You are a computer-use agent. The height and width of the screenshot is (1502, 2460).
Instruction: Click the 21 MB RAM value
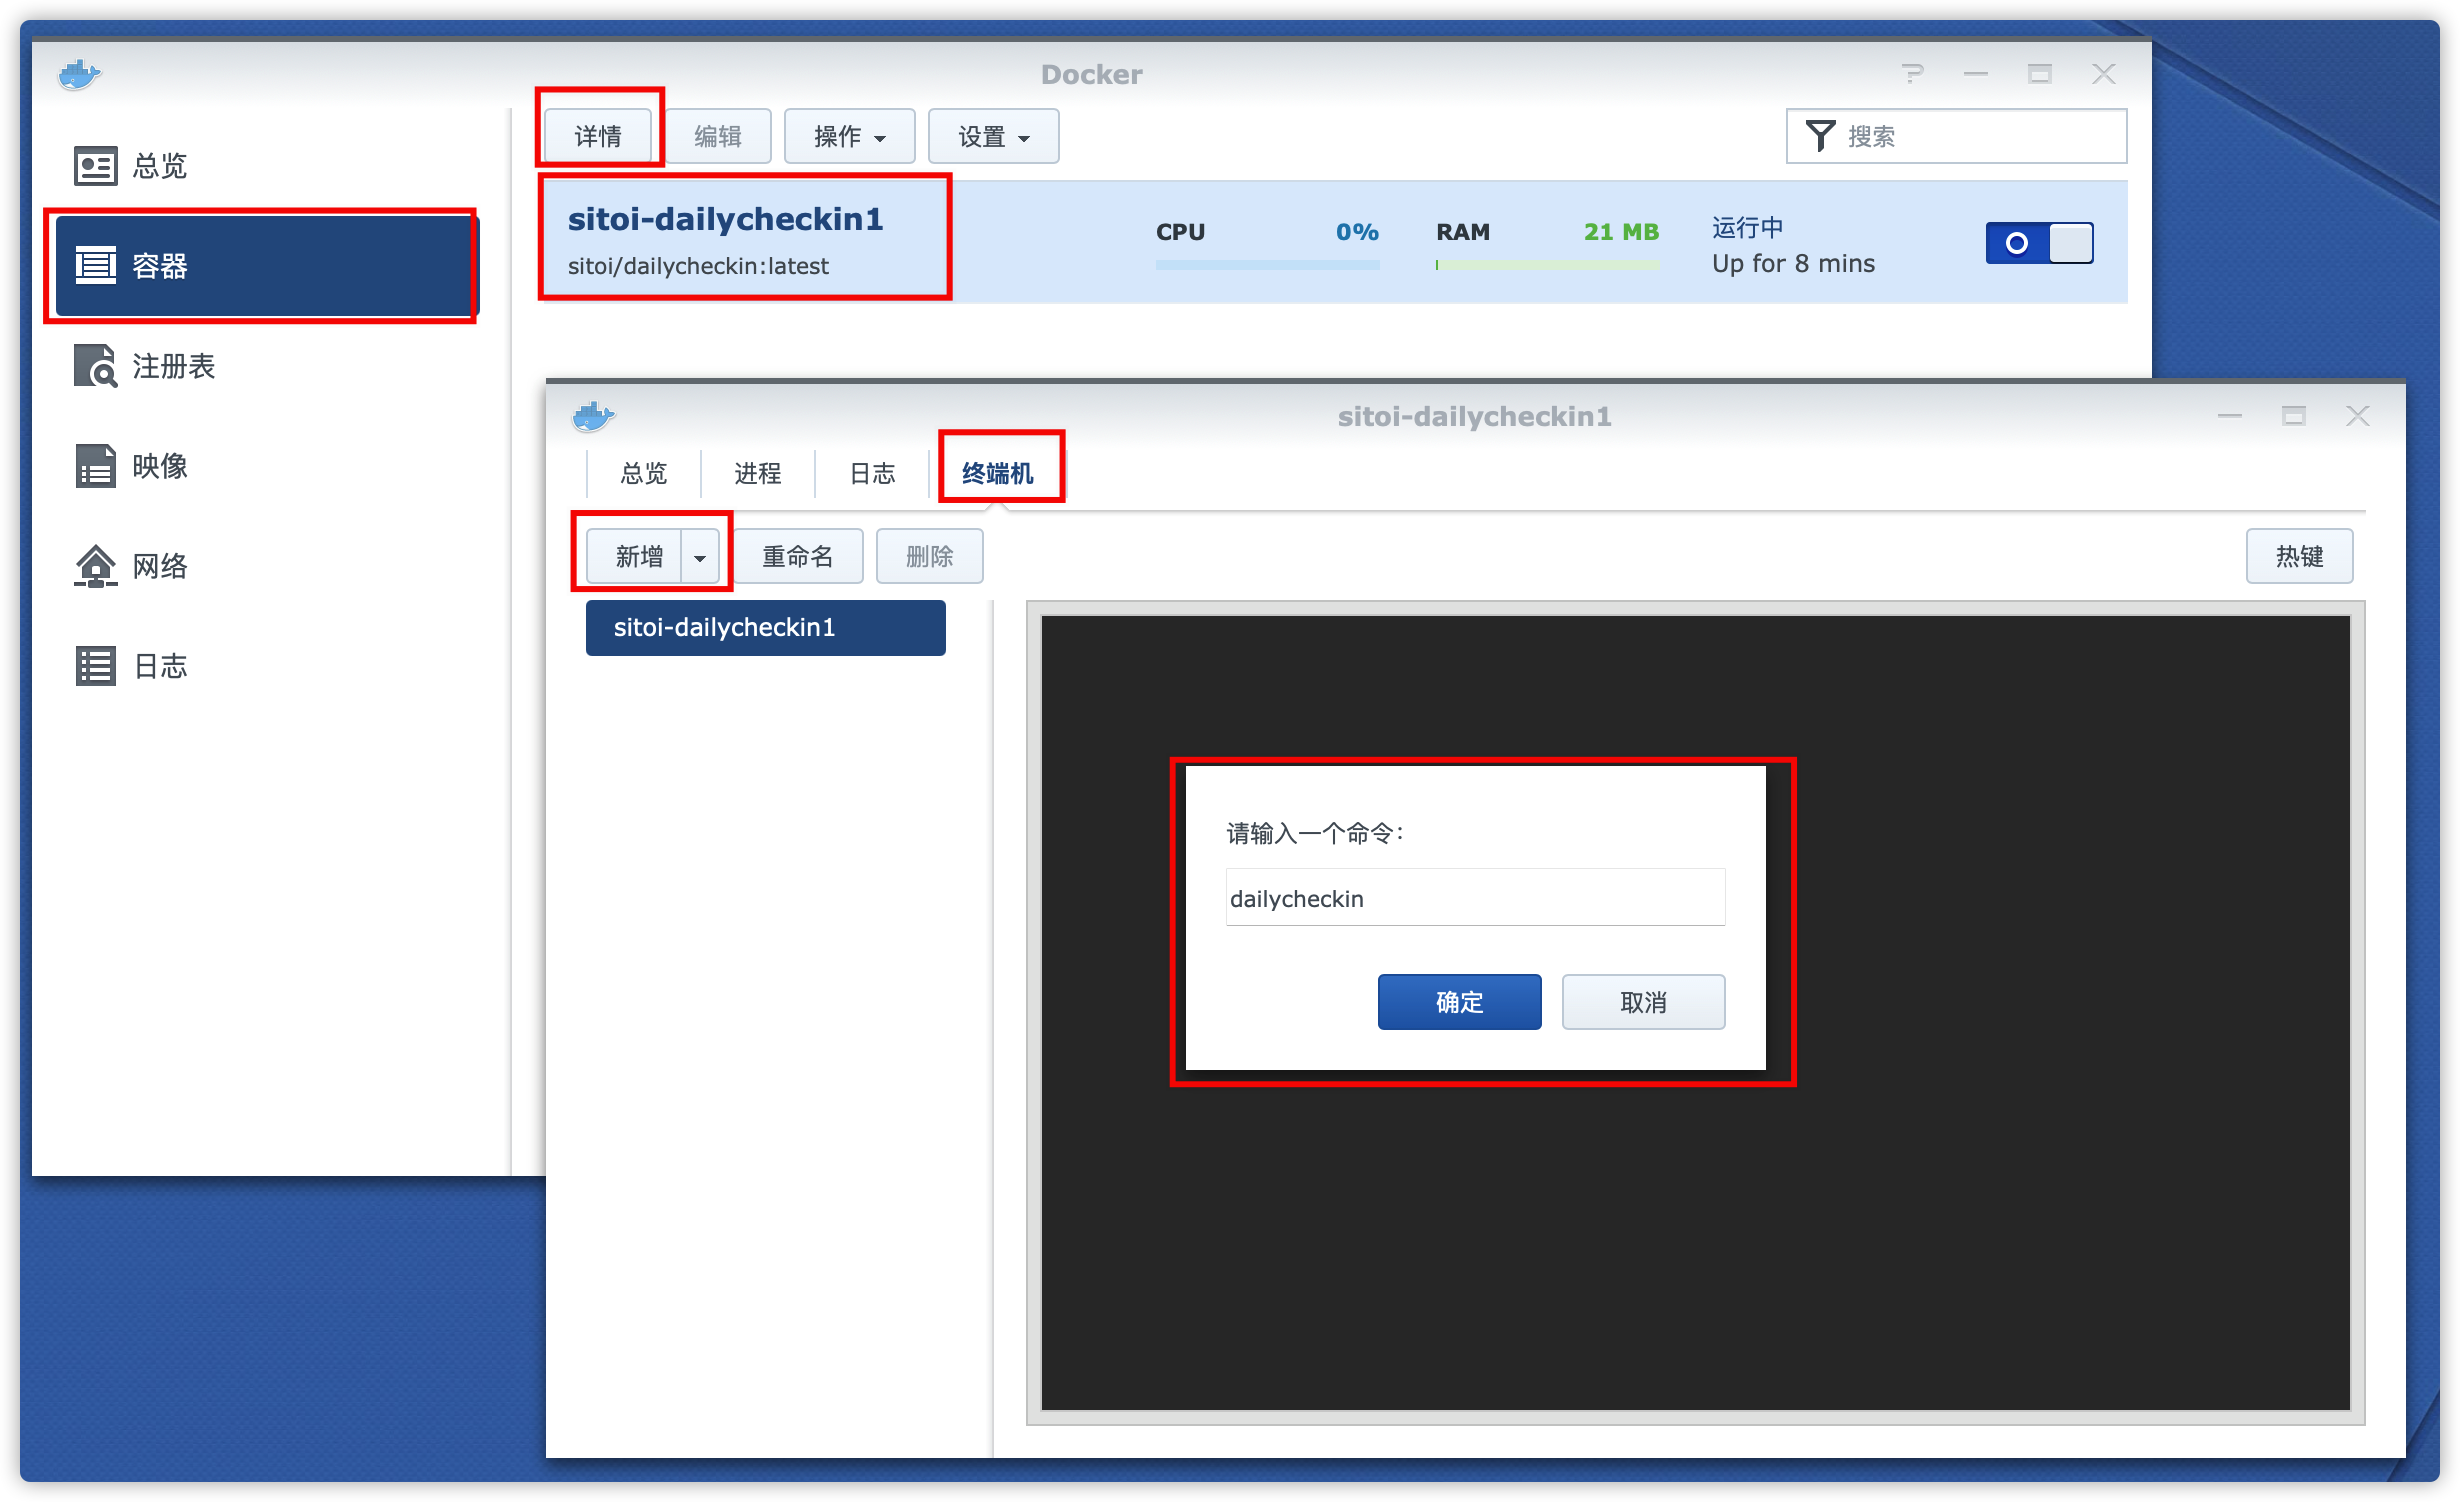1621,232
